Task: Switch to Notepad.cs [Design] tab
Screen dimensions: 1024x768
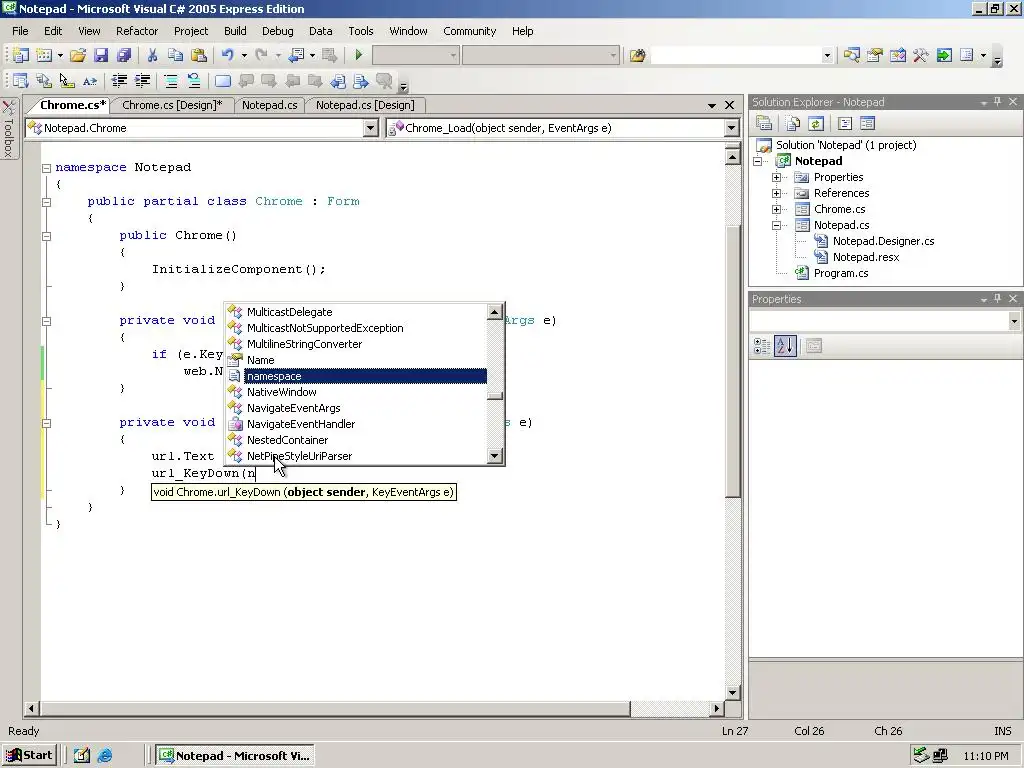Action: coord(365,105)
